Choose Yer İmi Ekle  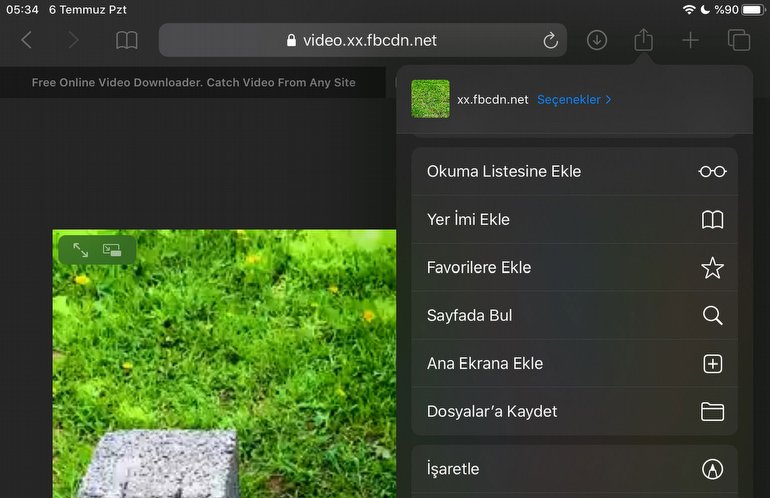tap(575, 220)
